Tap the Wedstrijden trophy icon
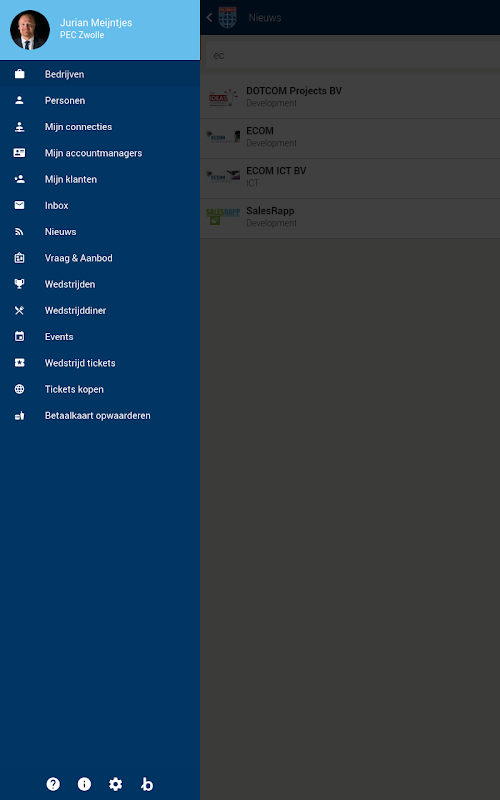The height and width of the screenshot is (800, 500). [x=19, y=284]
